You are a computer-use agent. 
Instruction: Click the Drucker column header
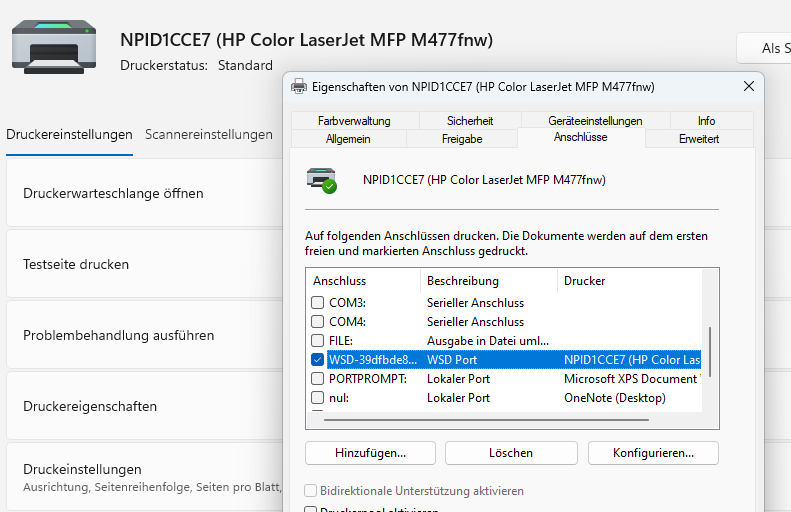pyautogui.click(x=630, y=281)
